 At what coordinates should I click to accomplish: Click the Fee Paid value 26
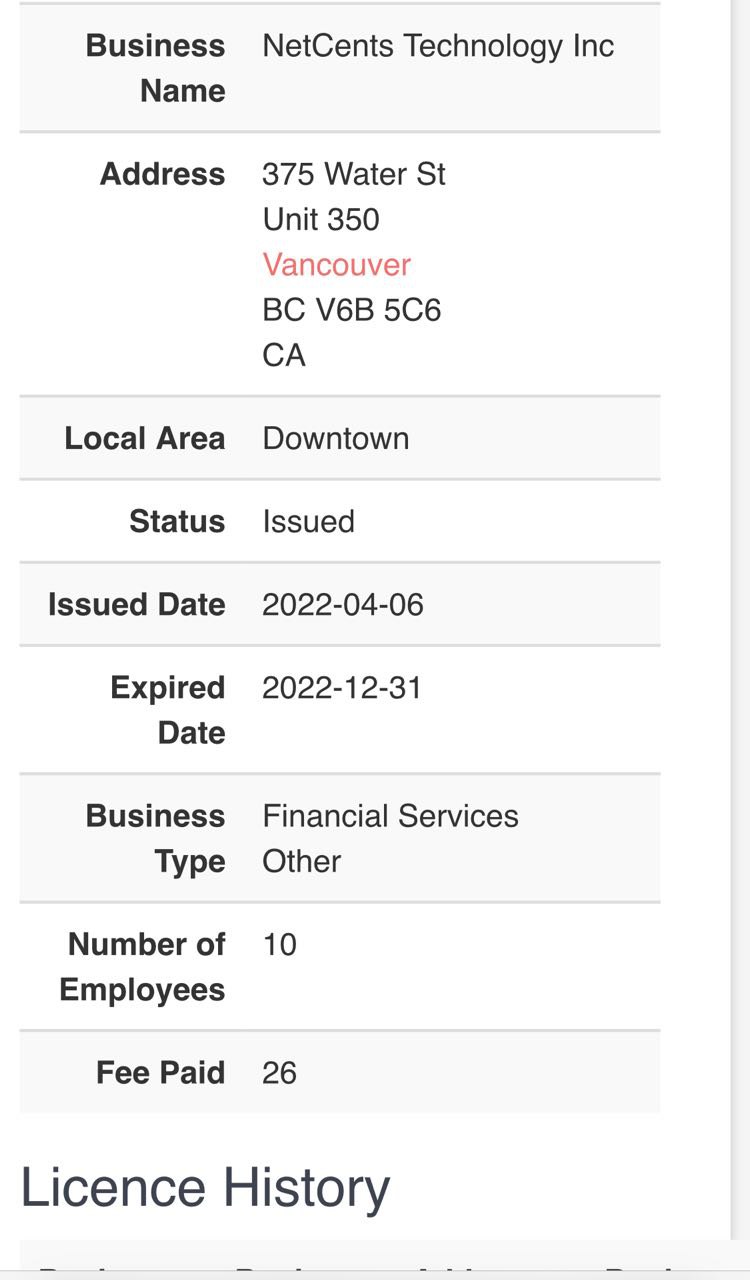(x=279, y=1072)
